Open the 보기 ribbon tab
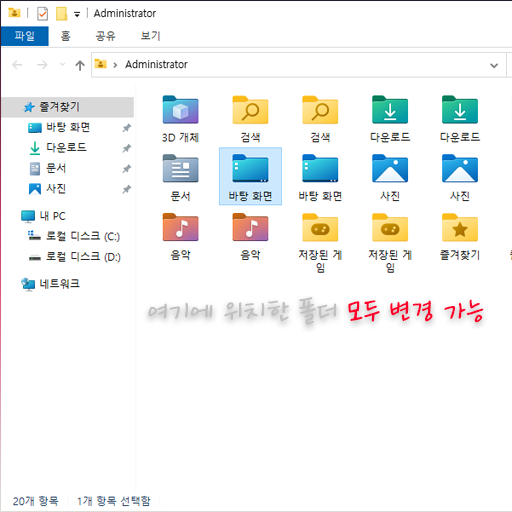The image size is (512, 512). click(x=150, y=36)
